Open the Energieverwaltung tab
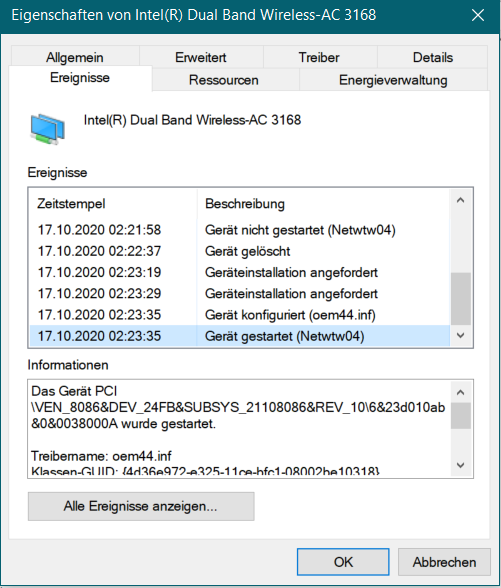This screenshot has width=501, height=588. (x=393, y=80)
